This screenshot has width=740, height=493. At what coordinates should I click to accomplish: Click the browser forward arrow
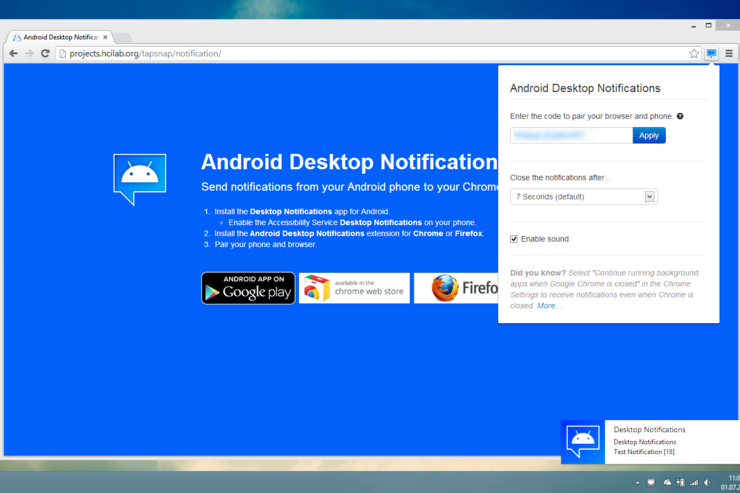[29, 54]
